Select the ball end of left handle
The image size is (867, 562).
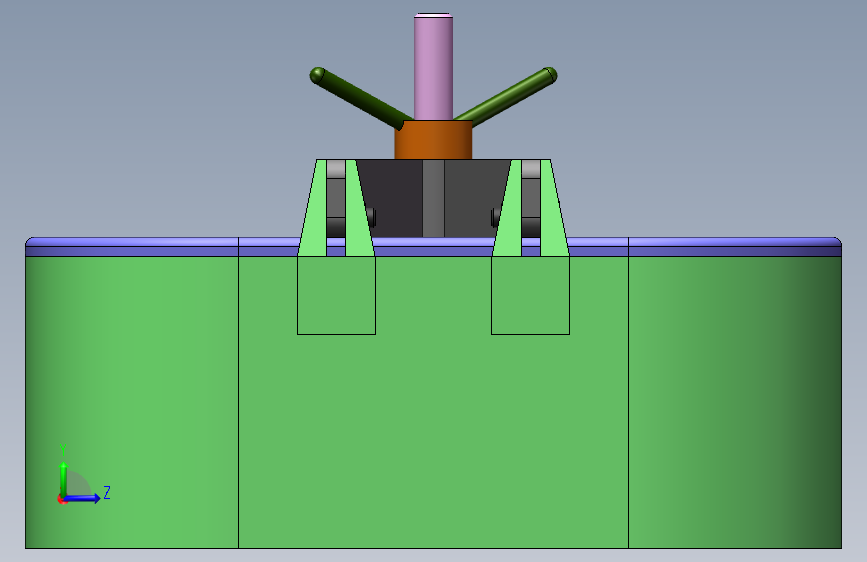[x=317, y=75]
